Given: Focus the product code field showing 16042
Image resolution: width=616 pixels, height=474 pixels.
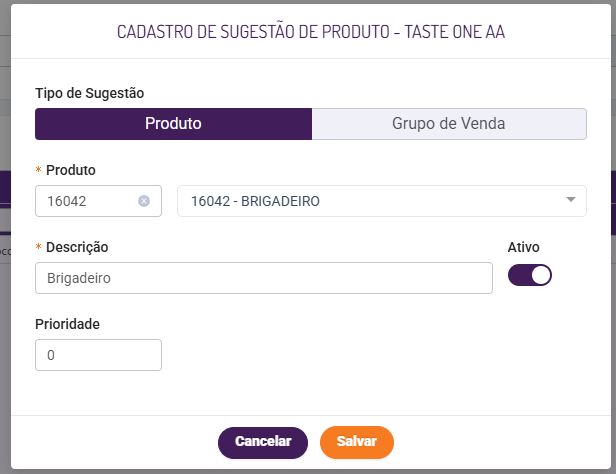Looking at the screenshot, I should tap(88, 201).
